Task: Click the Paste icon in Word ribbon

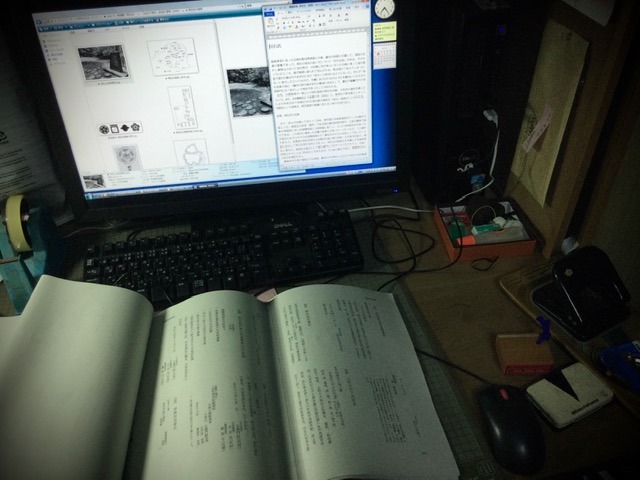Action: (x=273, y=22)
